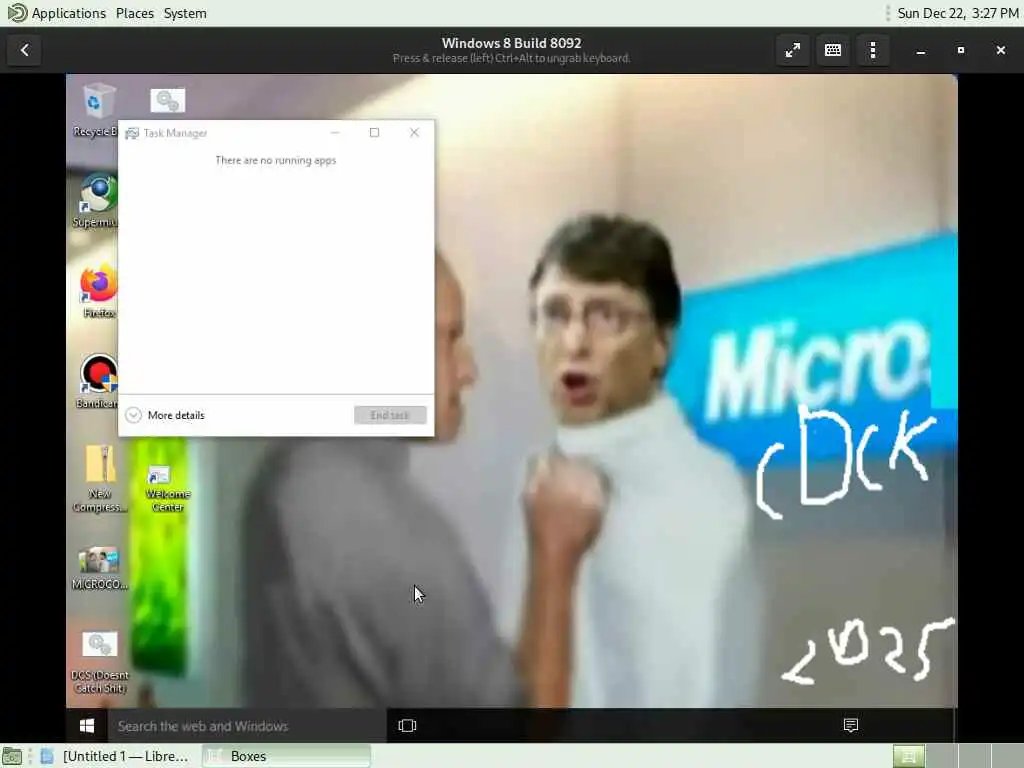Launch Firefox from the desktop
The width and height of the screenshot is (1024, 768).
click(98, 291)
